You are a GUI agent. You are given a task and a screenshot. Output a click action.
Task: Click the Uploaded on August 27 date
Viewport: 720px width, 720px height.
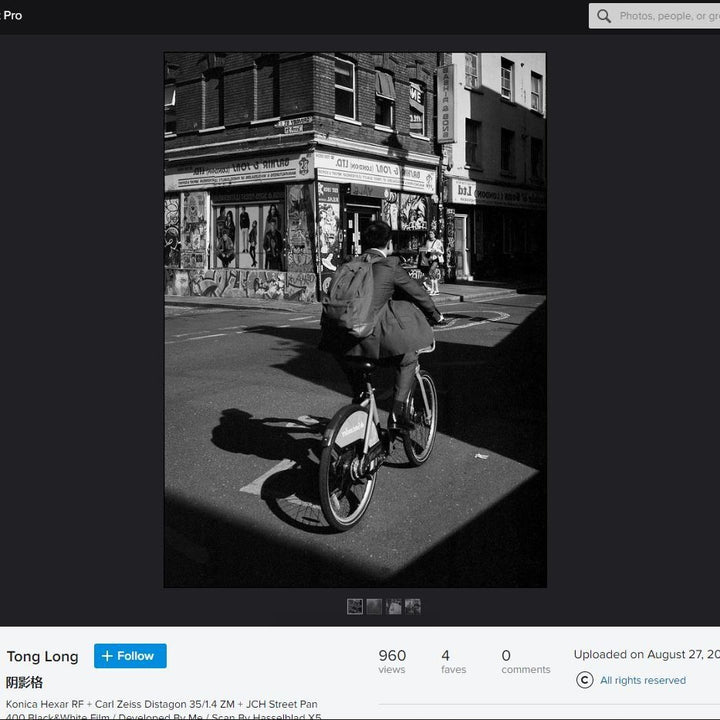pos(645,655)
